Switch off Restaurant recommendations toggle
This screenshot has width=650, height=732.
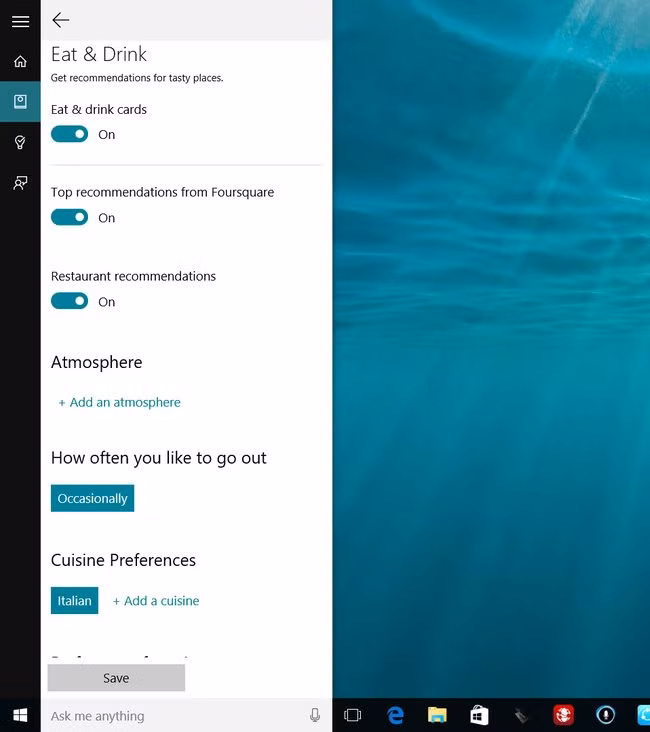point(70,301)
